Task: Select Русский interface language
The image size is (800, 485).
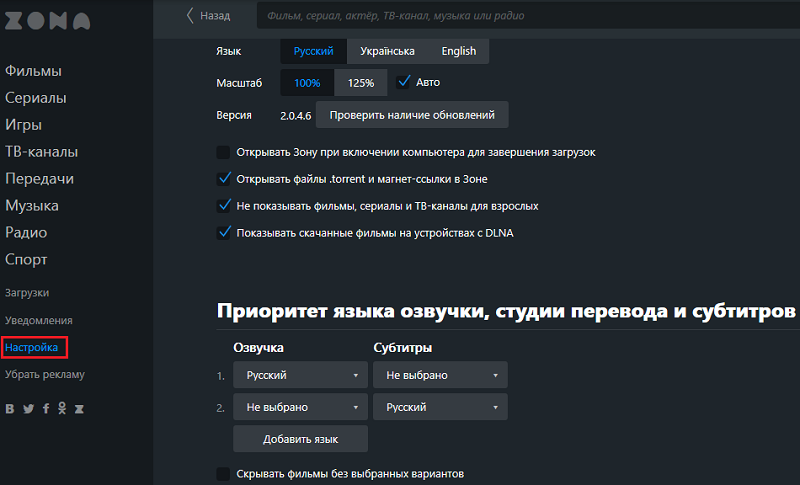Action: [313, 51]
